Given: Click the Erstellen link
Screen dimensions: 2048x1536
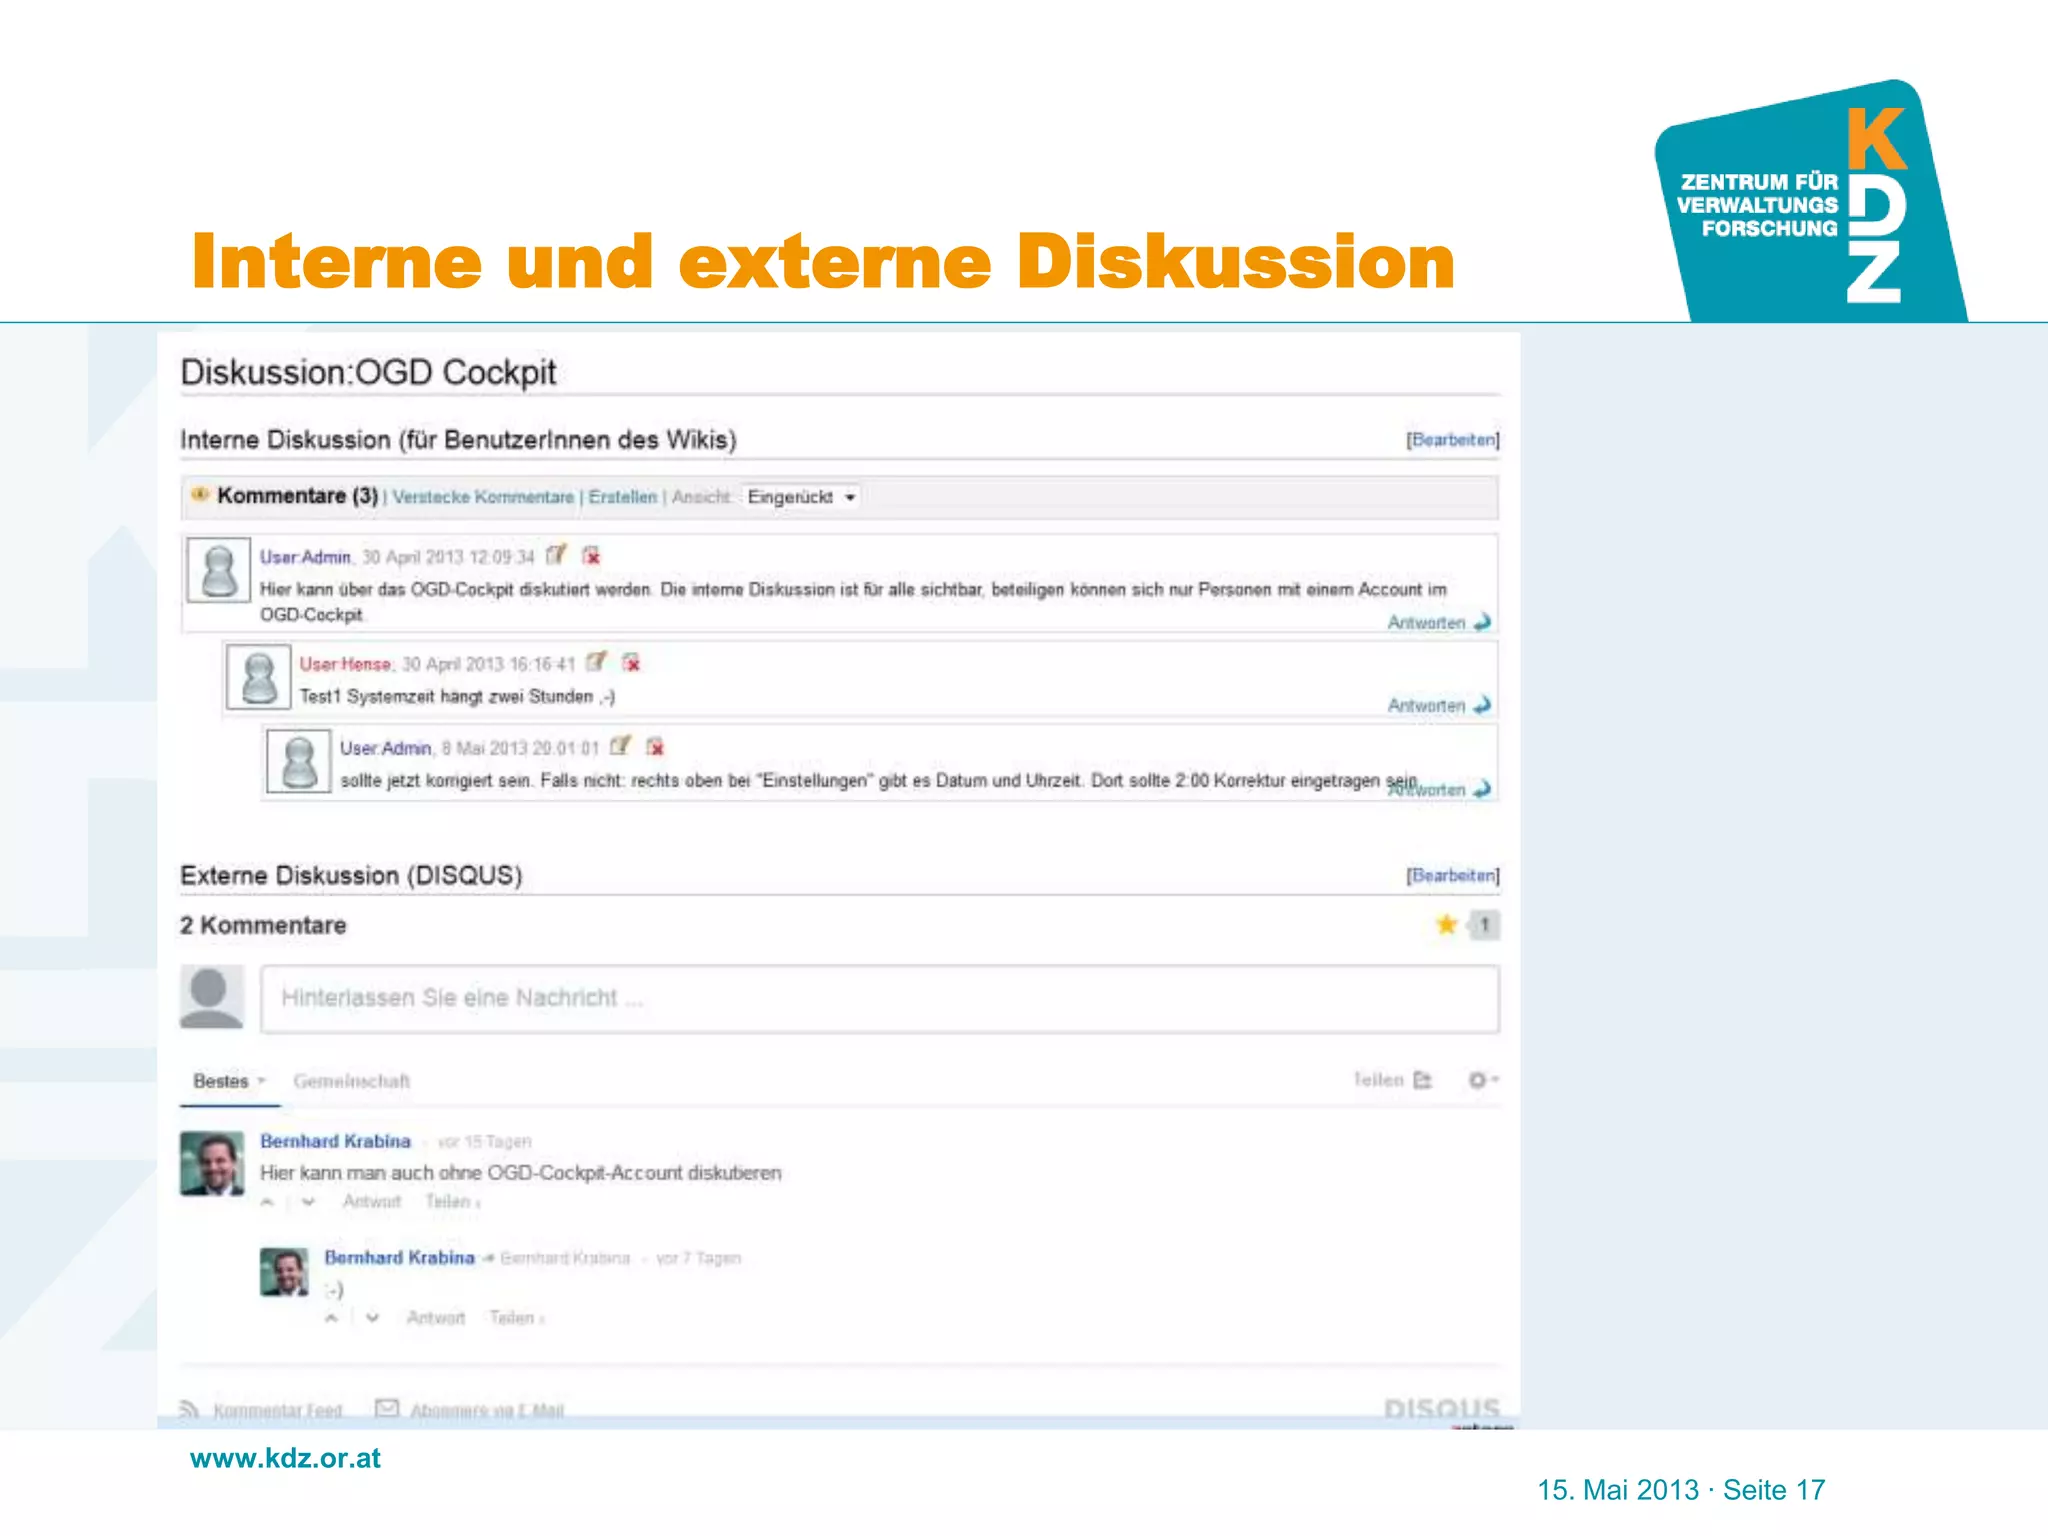Looking at the screenshot, I should pos(622,497).
